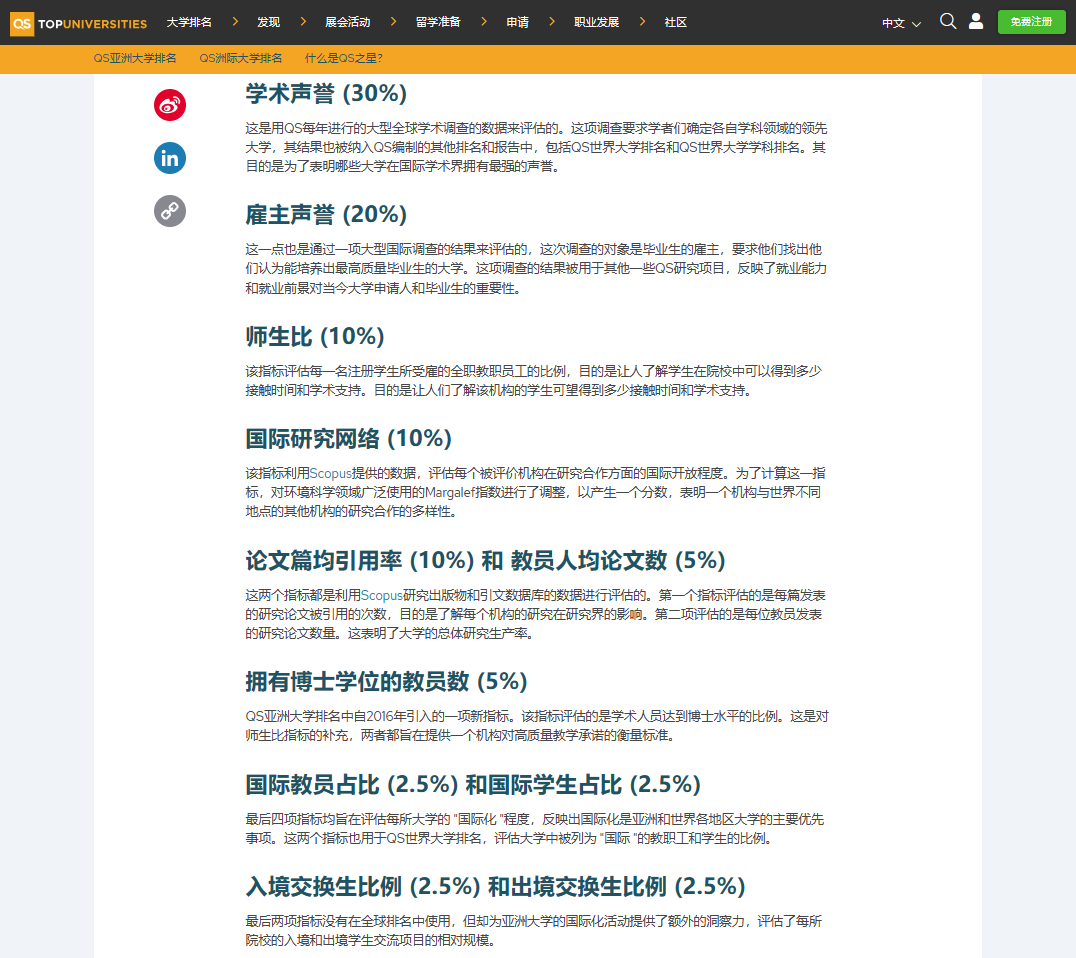The height and width of the screenshot is (958, 1076).
Task: Share the article on LinkedIn
Action: (169, 158)
